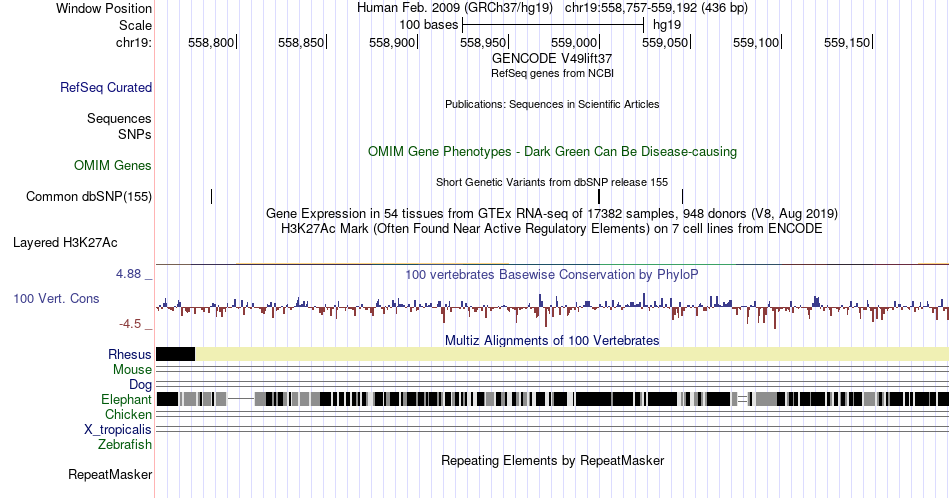Click the 4.88 PhyloP maximum value

pyautogui.click(x=128, y=274)
